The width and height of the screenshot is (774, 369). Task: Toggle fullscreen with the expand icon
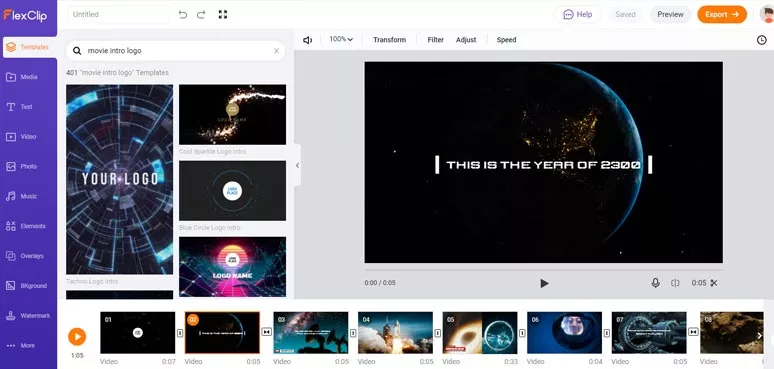(x=223, y=15)
